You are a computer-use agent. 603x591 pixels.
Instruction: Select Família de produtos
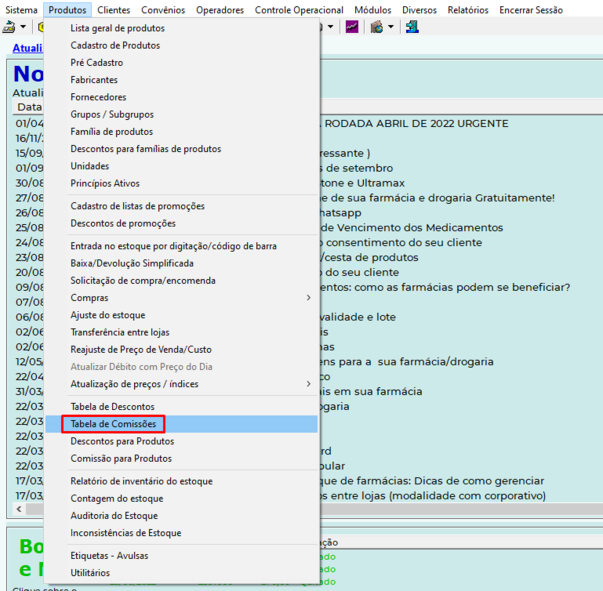pyautogui.click(x=182, y=132)
